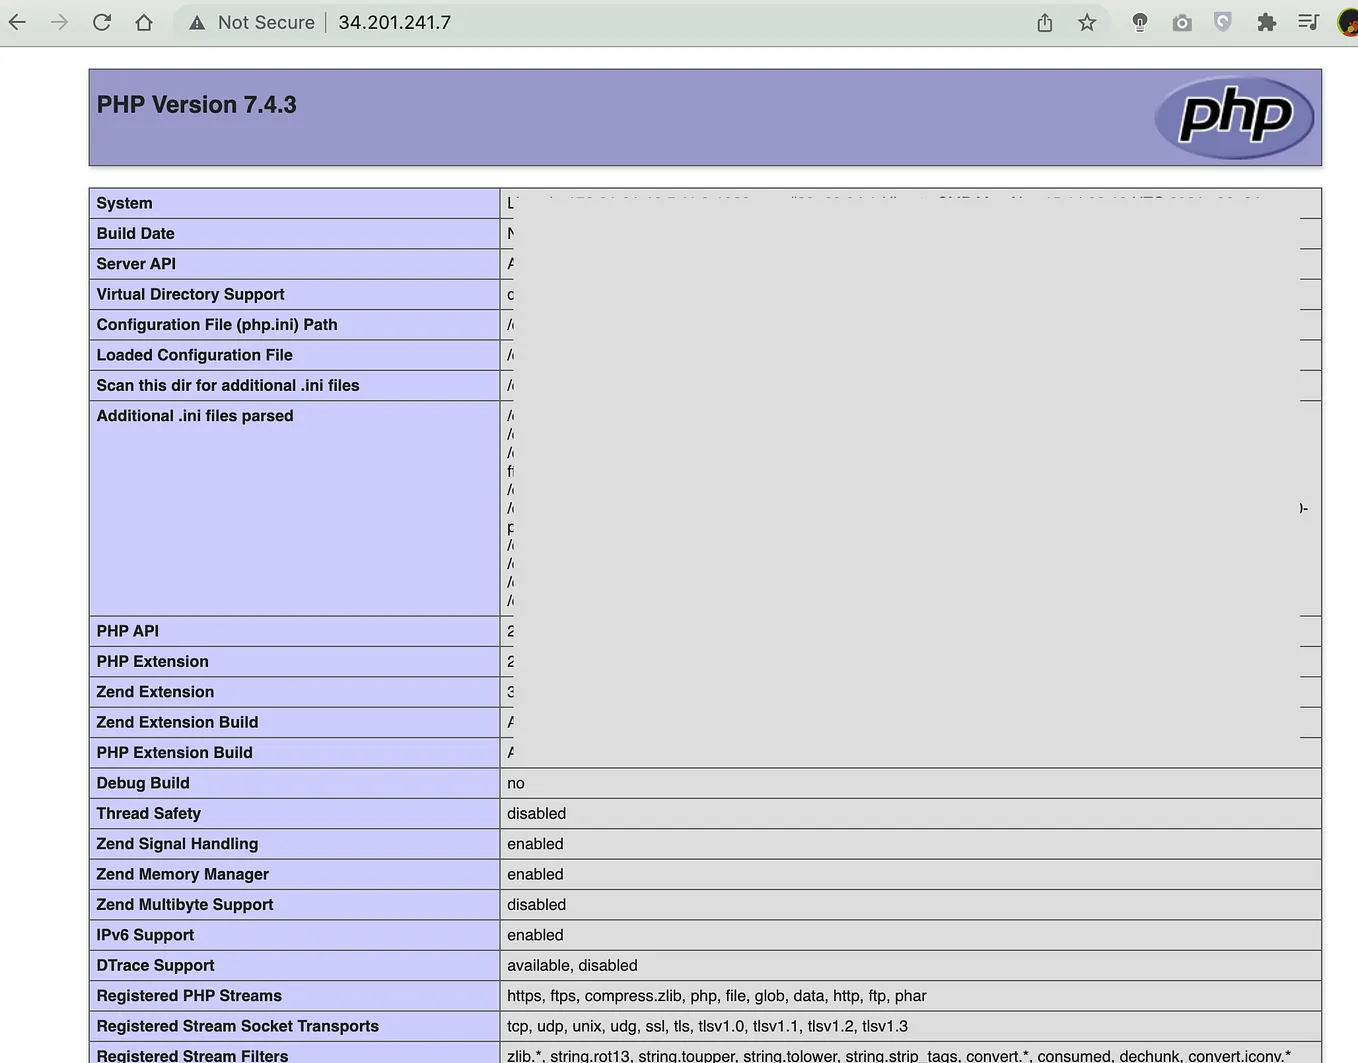Viewport: 1358px width, 1063px height.
Task: Select the Zend Signal Handling label
Action: tap(177, 844)
